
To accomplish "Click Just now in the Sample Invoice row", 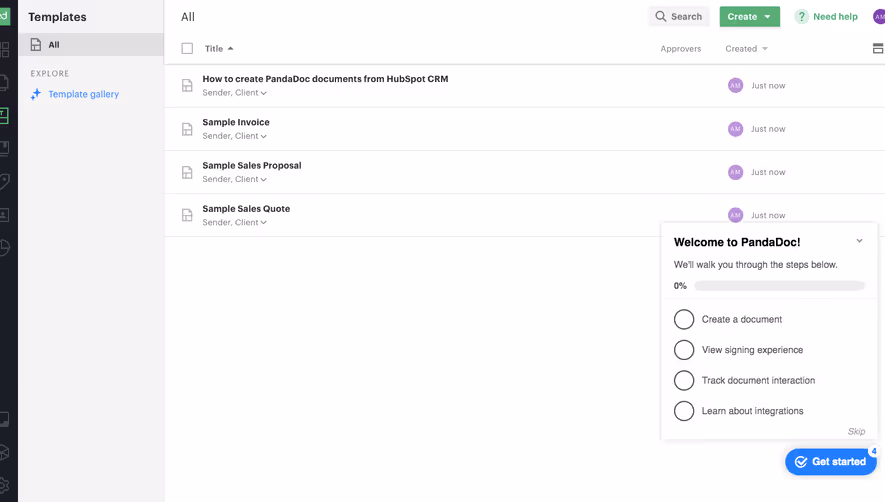I will tap(768, 129).
